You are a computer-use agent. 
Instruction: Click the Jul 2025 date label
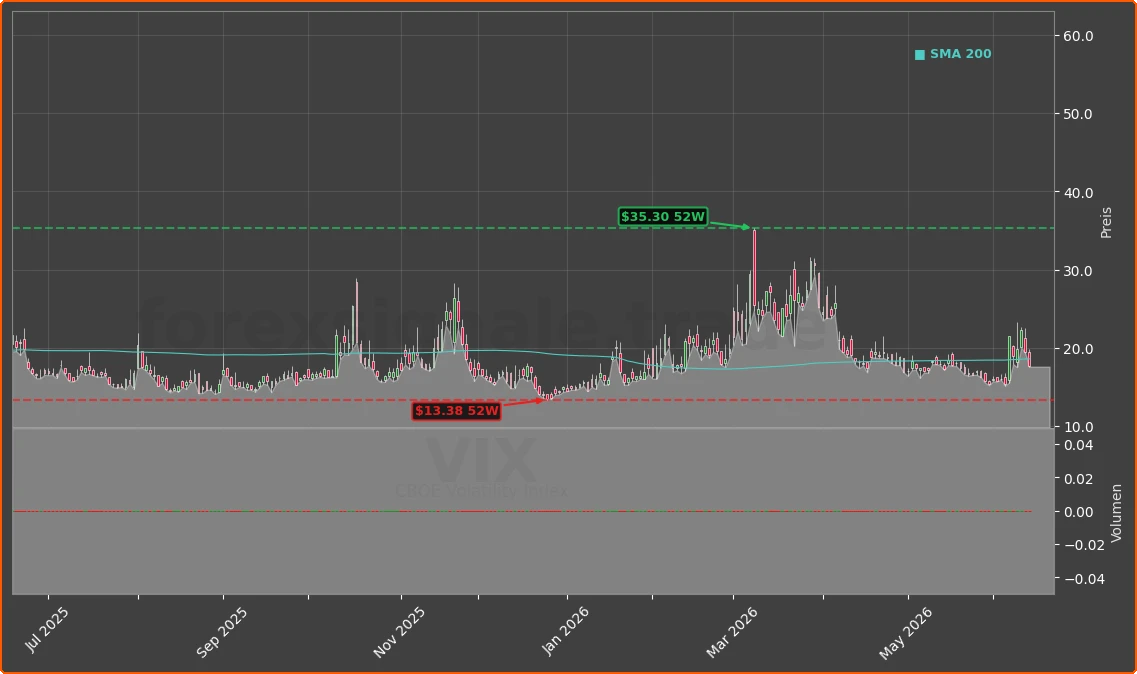46,629
